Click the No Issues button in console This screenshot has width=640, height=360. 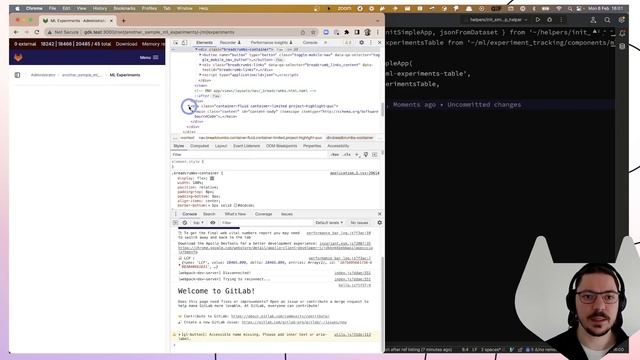359,223
